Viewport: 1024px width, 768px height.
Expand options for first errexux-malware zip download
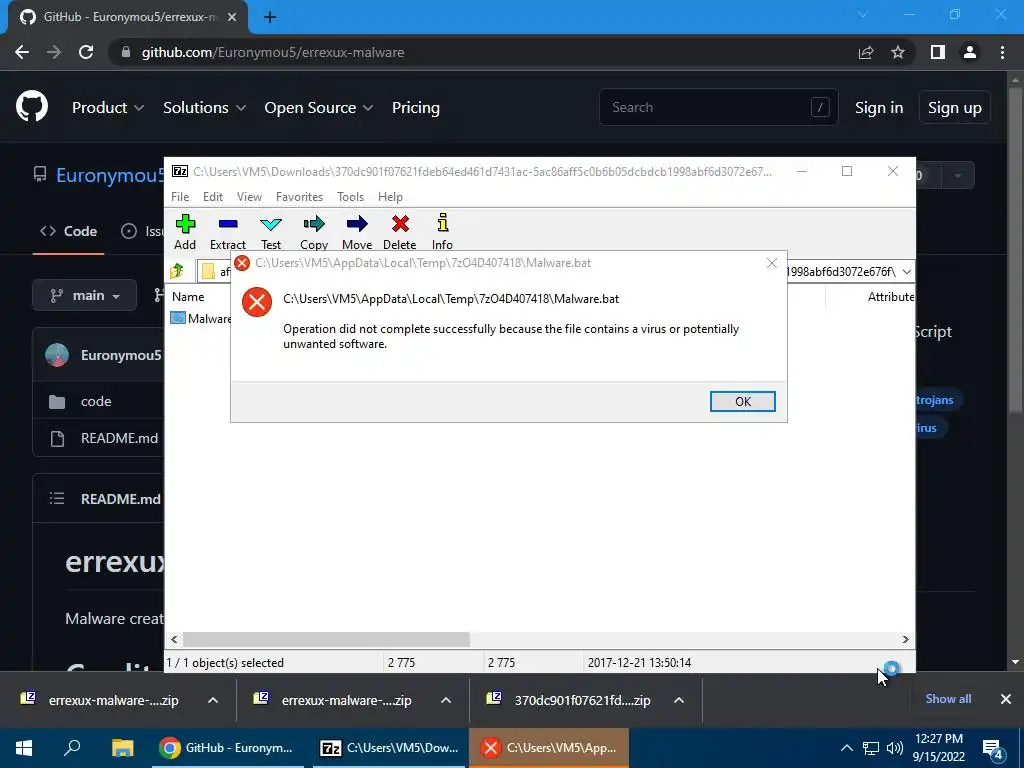click(213, 700)
